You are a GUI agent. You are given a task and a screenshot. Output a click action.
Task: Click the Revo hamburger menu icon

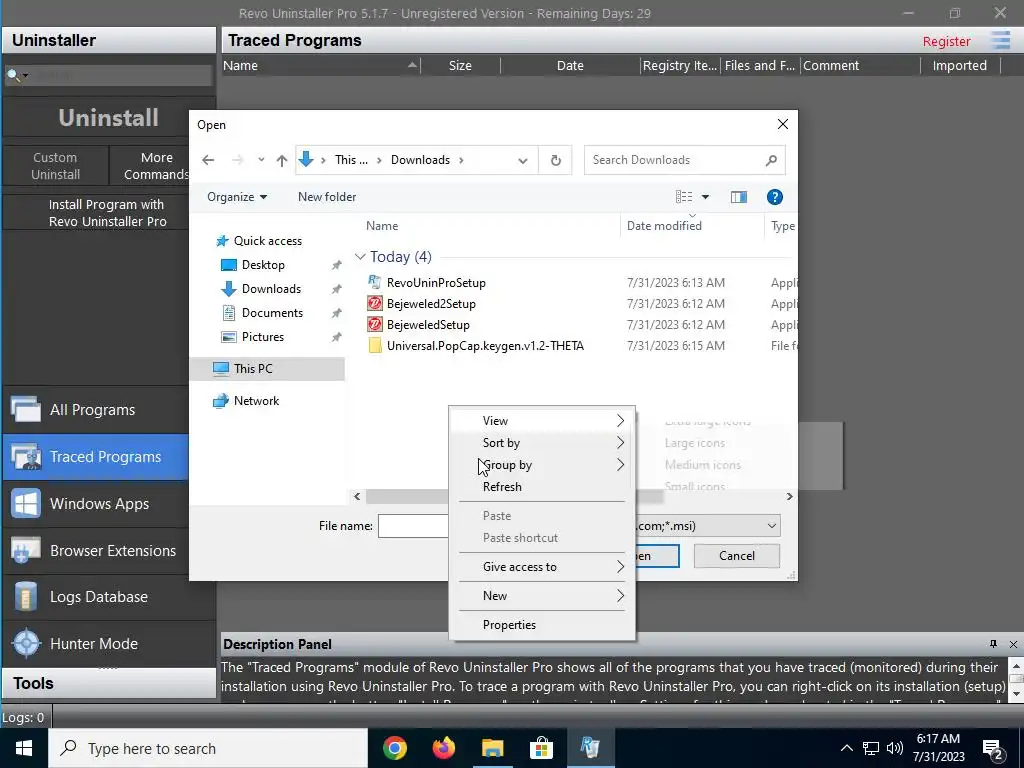click(1000, 40)
